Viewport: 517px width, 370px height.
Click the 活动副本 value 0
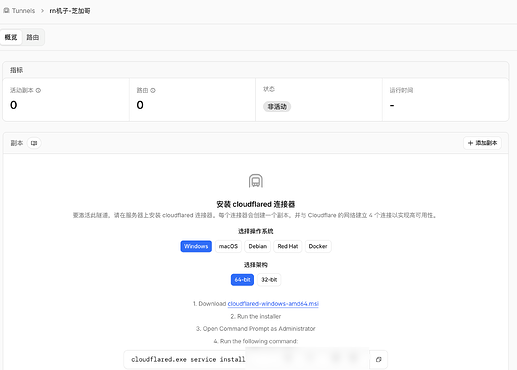point(14,105)
